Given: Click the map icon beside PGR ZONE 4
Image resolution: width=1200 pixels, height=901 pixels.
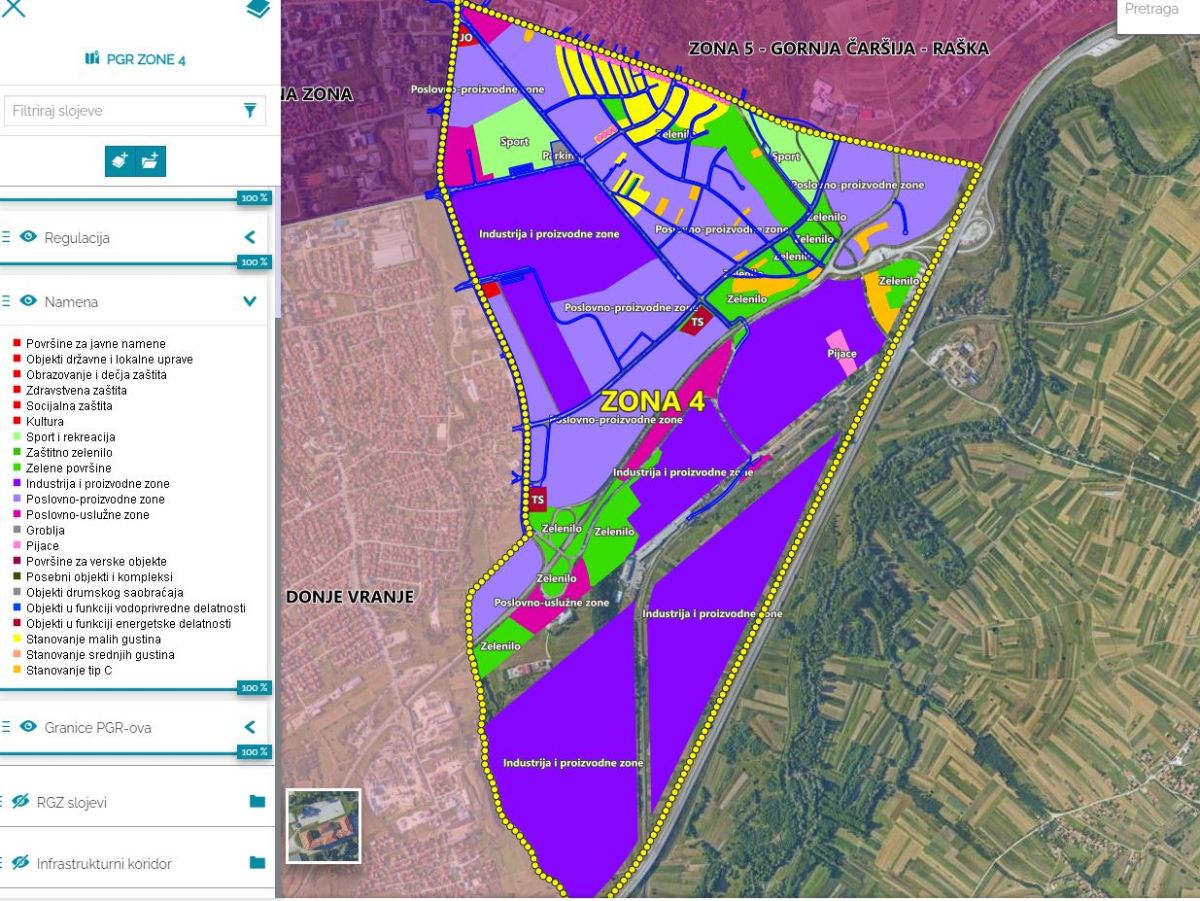Looking at the screenshot, I should 92,59.
